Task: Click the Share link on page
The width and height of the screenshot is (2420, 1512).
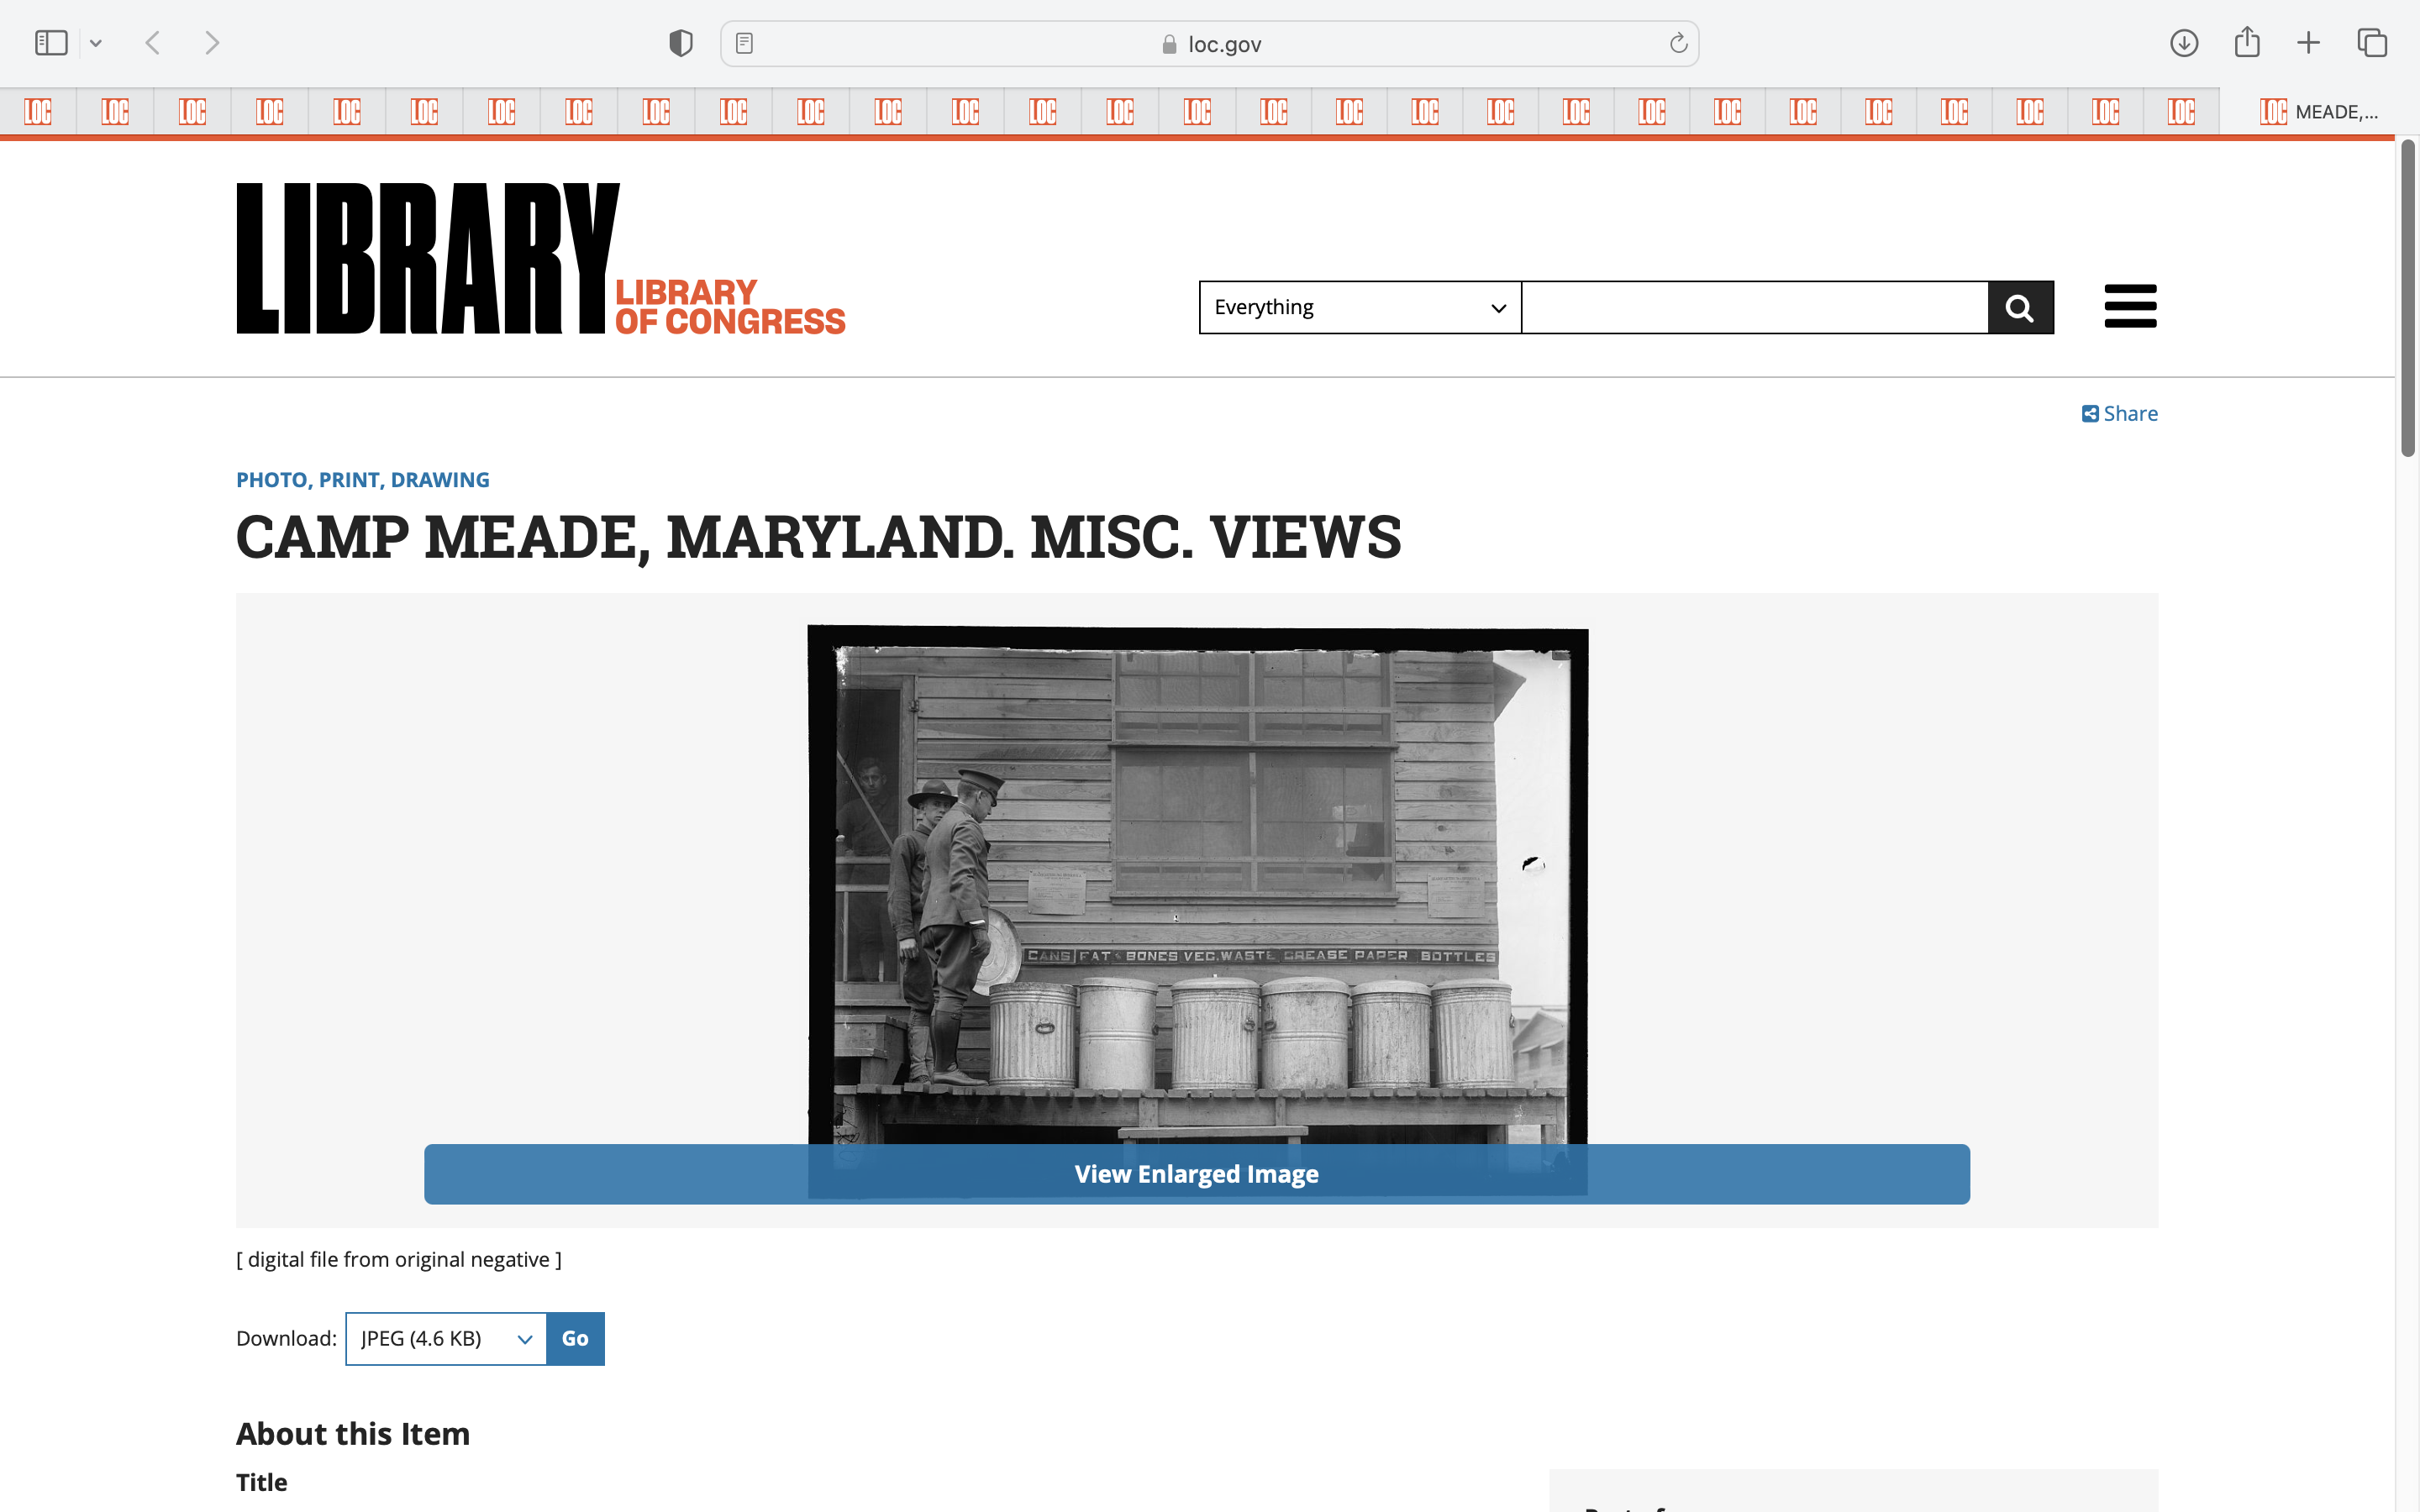Action: 2119,414
